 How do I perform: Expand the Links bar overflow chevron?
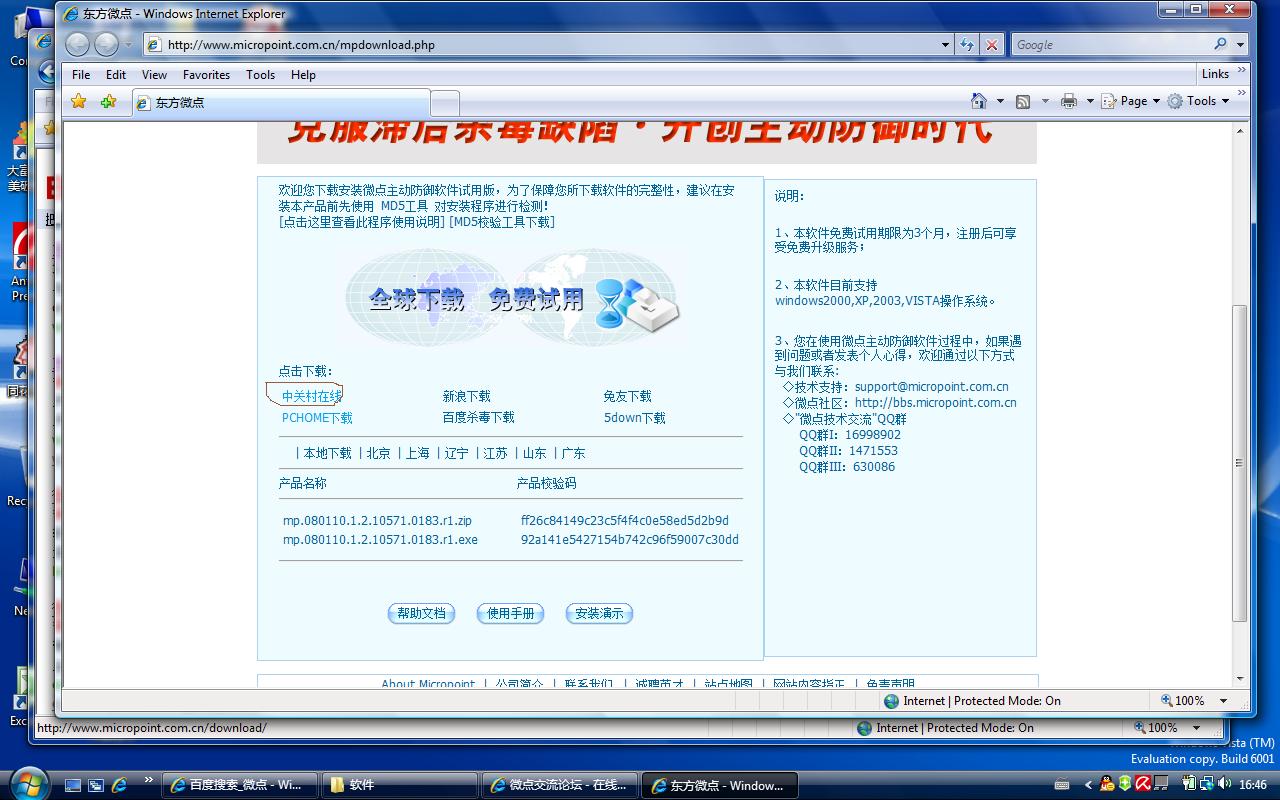pos(1242,71)
